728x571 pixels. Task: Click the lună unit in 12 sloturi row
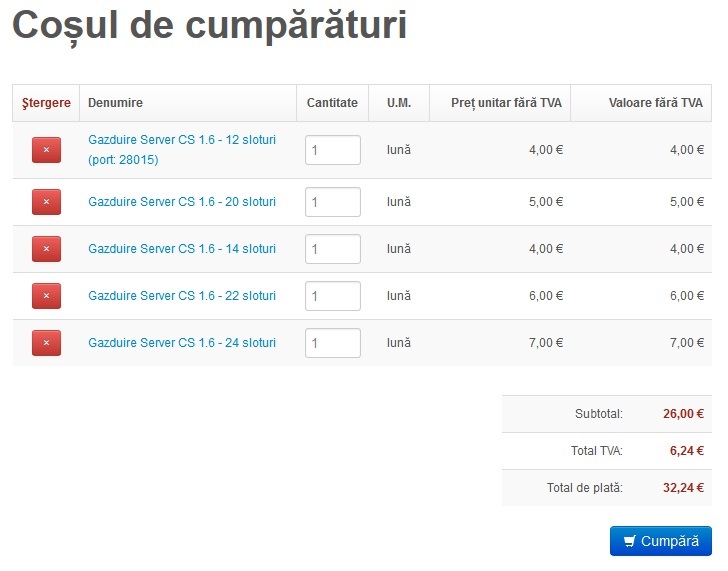[399, 149]
